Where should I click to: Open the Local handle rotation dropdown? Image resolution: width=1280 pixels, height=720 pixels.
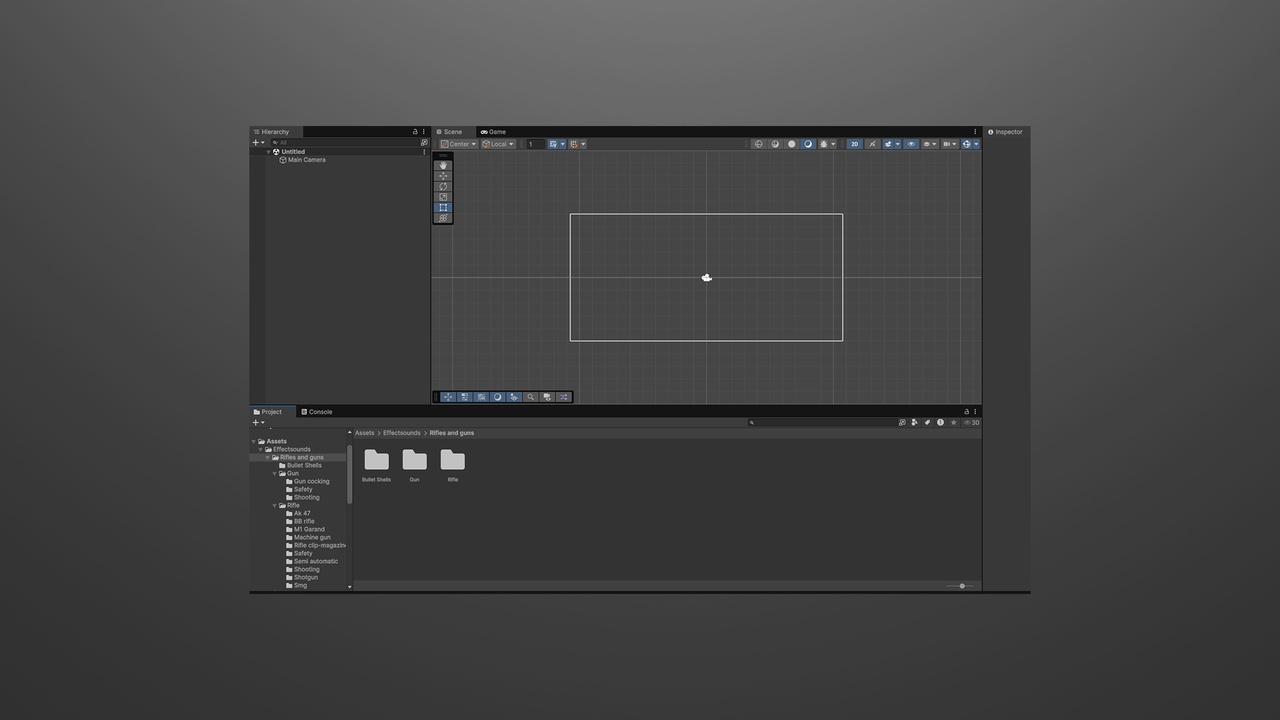(498, 144)
